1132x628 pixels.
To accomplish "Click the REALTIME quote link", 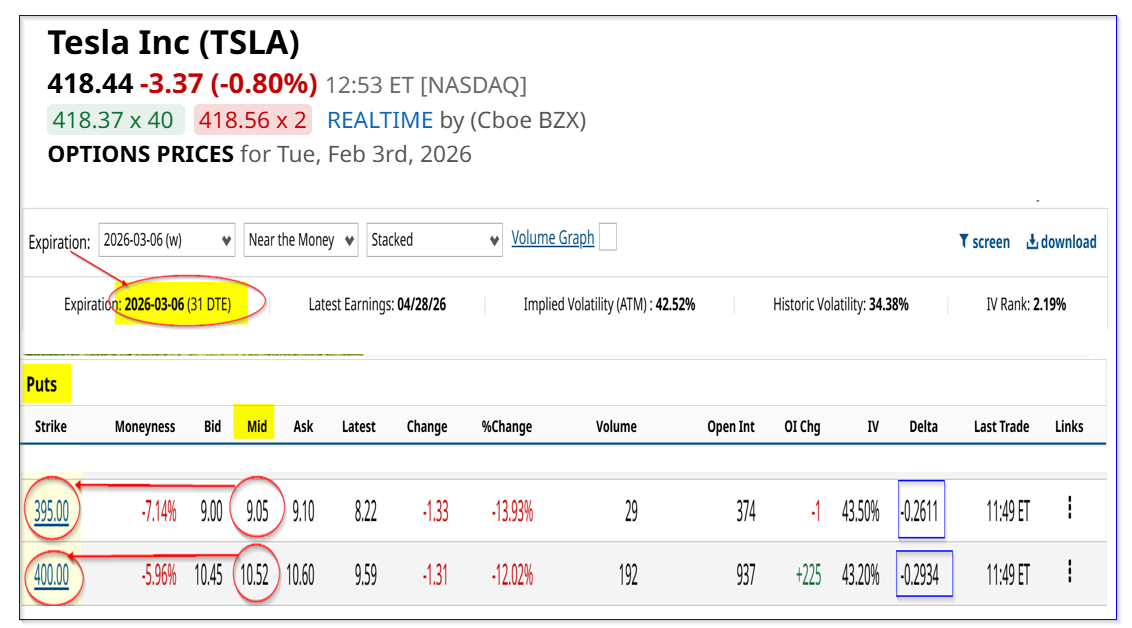I will (x=380, y=120).
